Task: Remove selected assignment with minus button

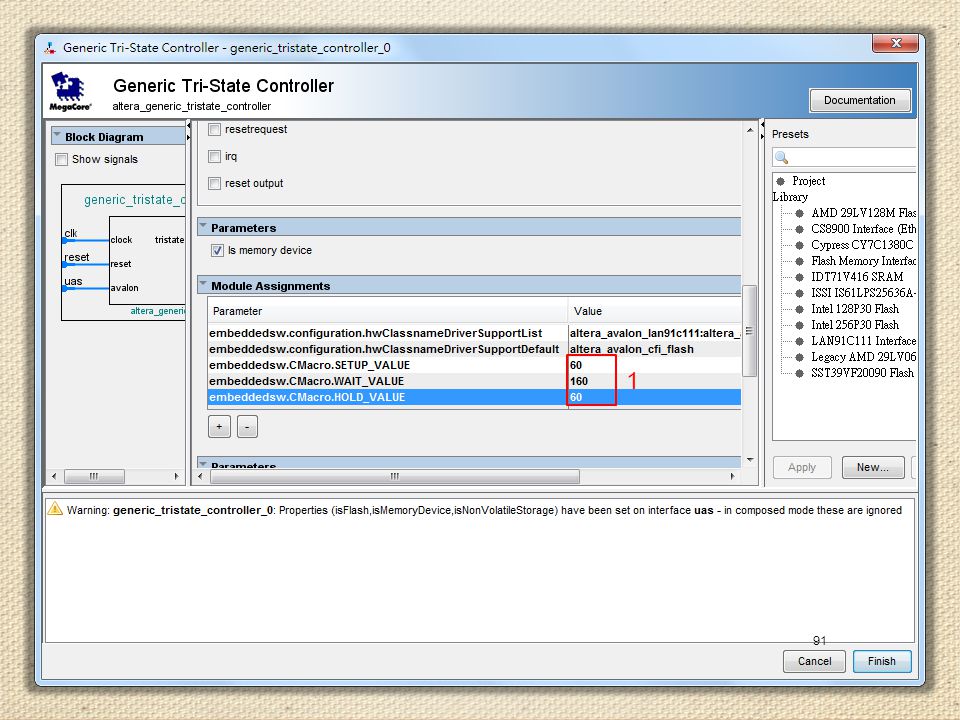Action: 247,427
